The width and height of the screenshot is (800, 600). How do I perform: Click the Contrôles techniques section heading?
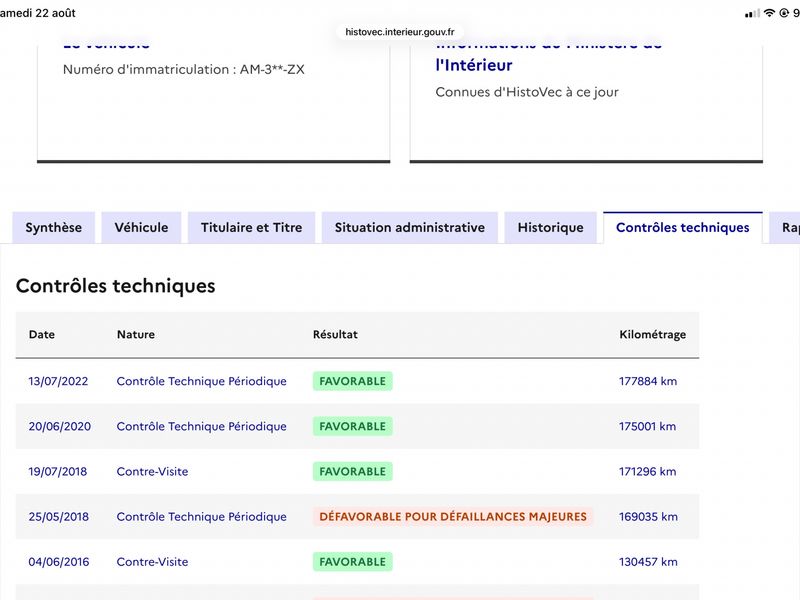point(116,286)
